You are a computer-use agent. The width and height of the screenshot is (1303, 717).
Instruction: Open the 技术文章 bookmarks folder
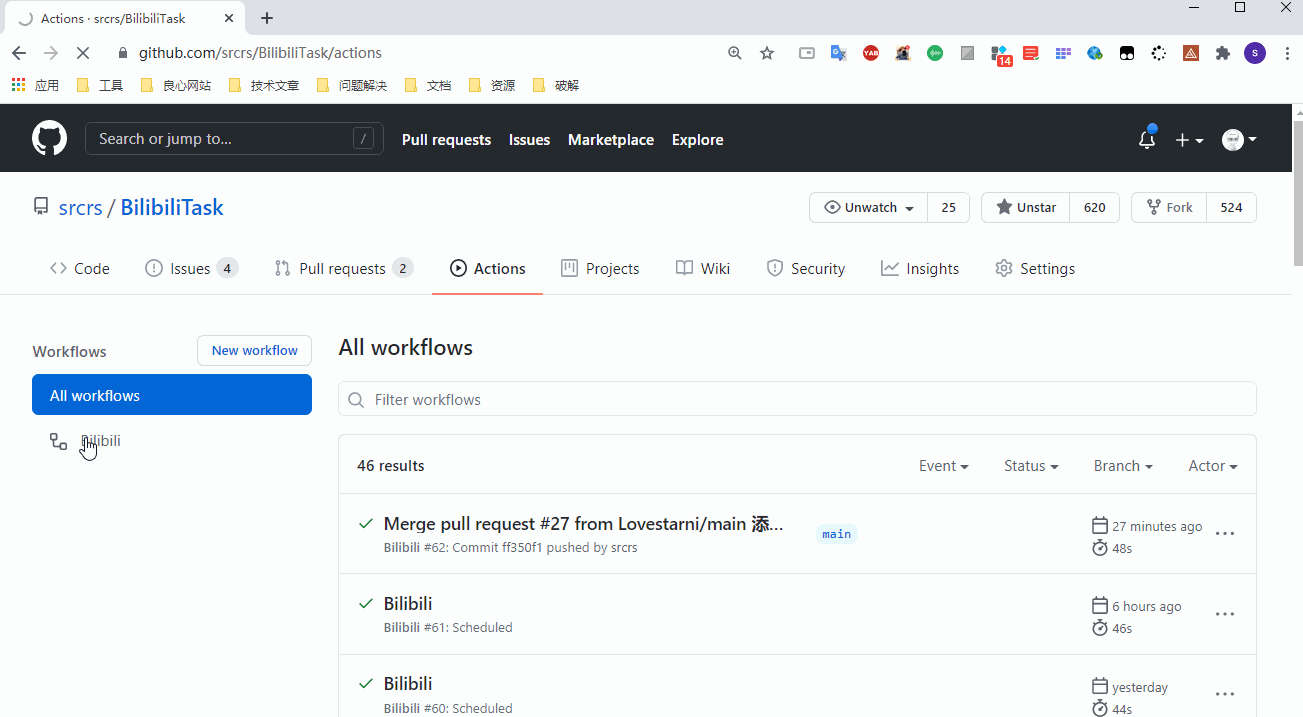pyautogui.click(x=264, y=85)
